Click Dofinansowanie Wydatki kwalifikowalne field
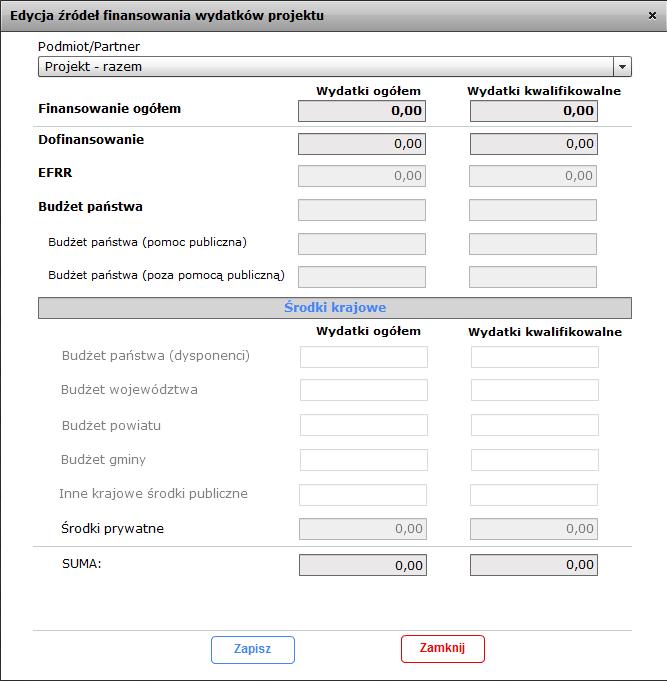Viewport: 667px width, 681px height. pos(534,144)
